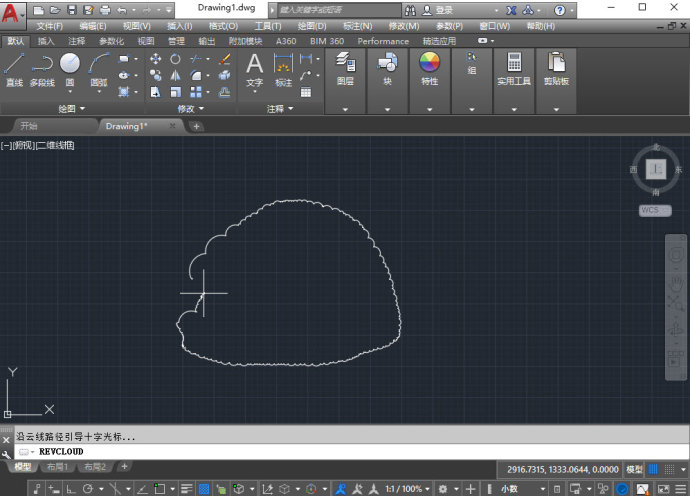Toggle polar tracking in status bar
Screen dimensions: 690x496
click(x=88, y=489)
